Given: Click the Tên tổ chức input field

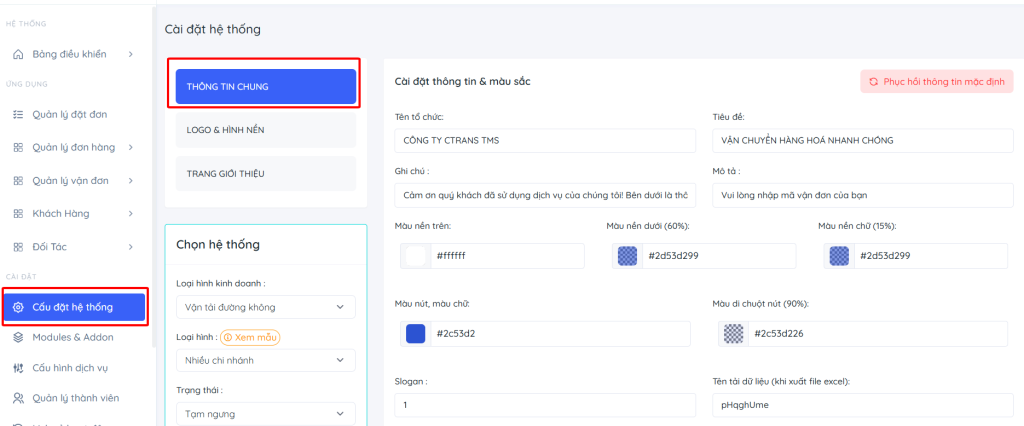Looking at the screenshot, I should (545, 140).
